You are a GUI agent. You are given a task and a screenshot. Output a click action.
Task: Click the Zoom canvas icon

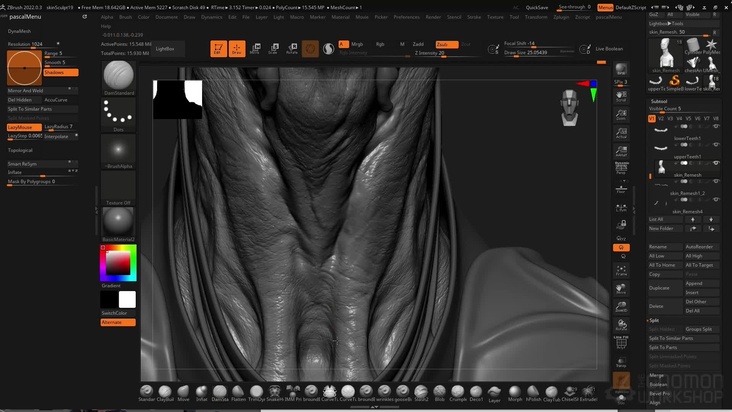[x=621, y=115]
